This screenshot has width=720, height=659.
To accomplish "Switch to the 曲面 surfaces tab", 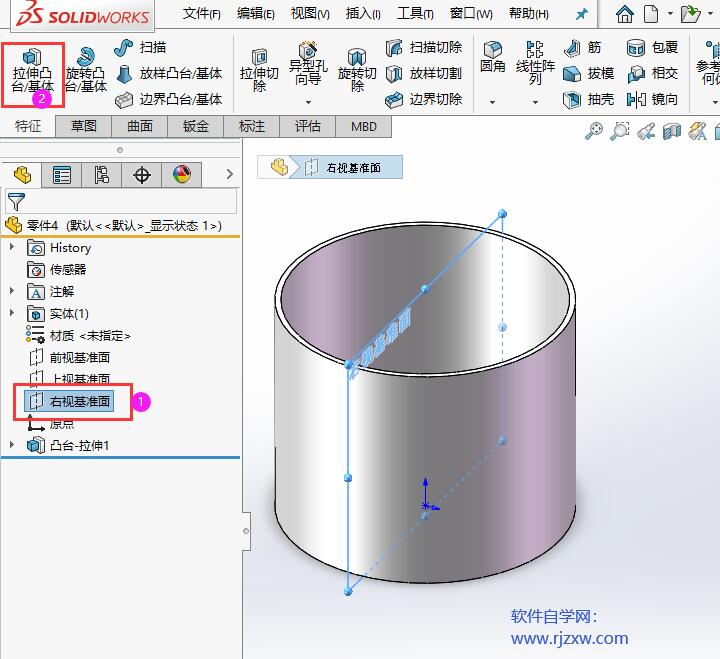I will pyautogui.click(x=140, y=126).
